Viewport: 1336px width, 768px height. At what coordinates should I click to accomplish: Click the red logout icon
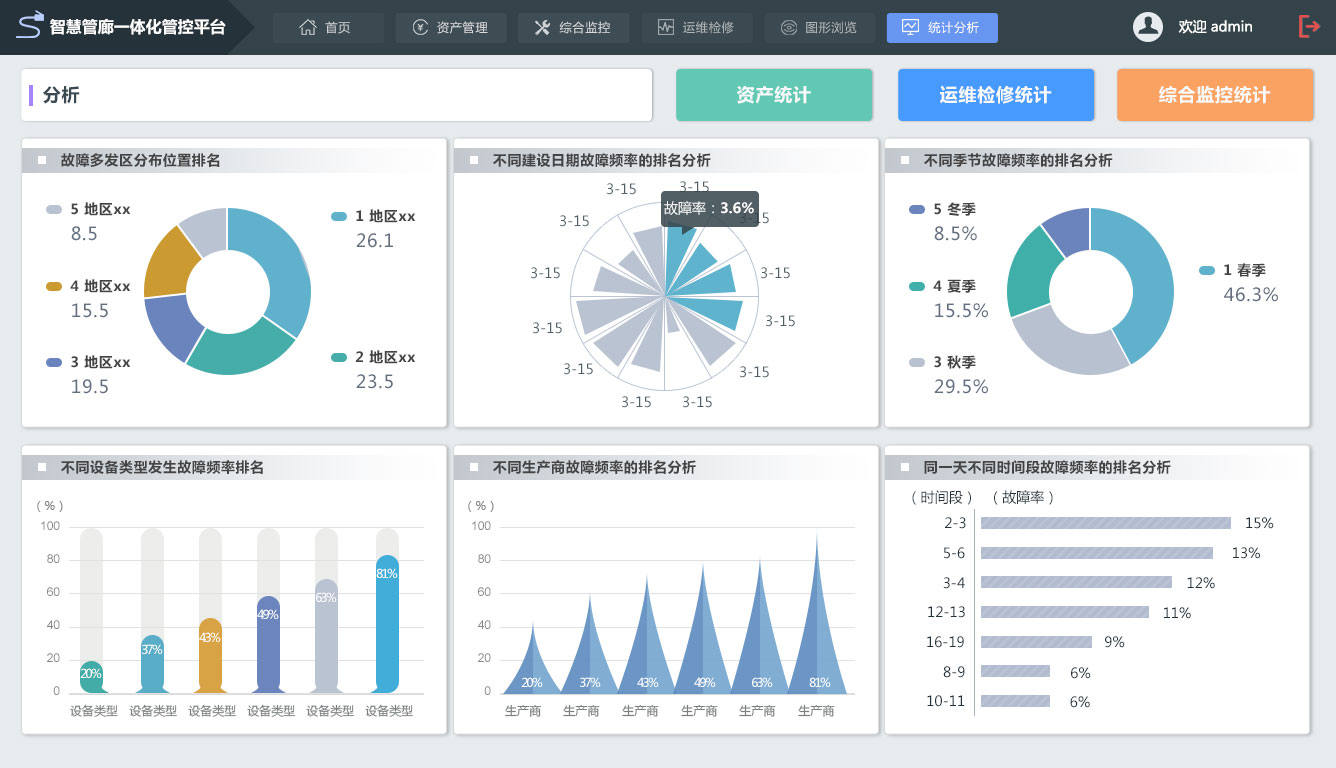pyautogui.click(x=1309, y=27)
